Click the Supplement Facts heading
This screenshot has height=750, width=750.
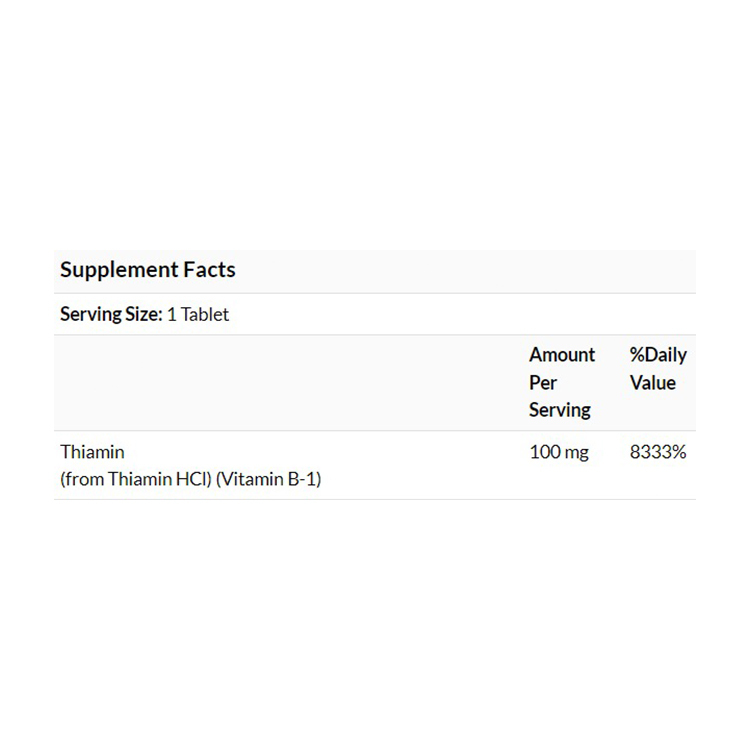pos(148,270)
